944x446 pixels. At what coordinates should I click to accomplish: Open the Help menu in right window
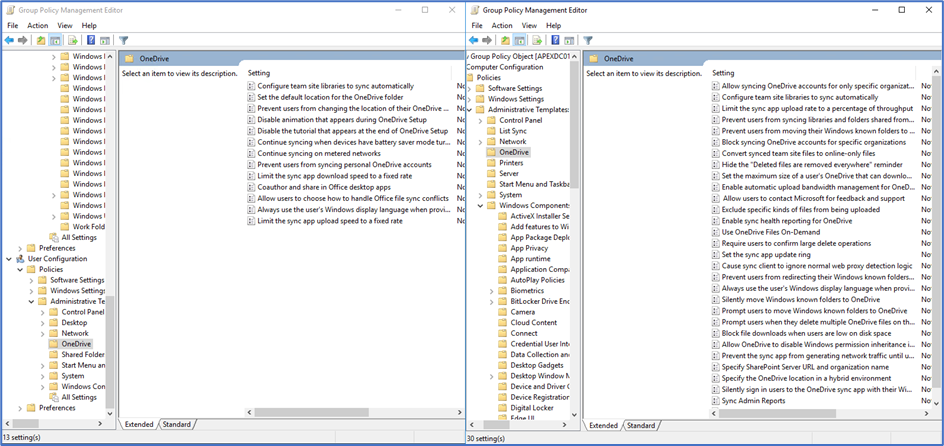pyautogui.click(x=554, y=25)
